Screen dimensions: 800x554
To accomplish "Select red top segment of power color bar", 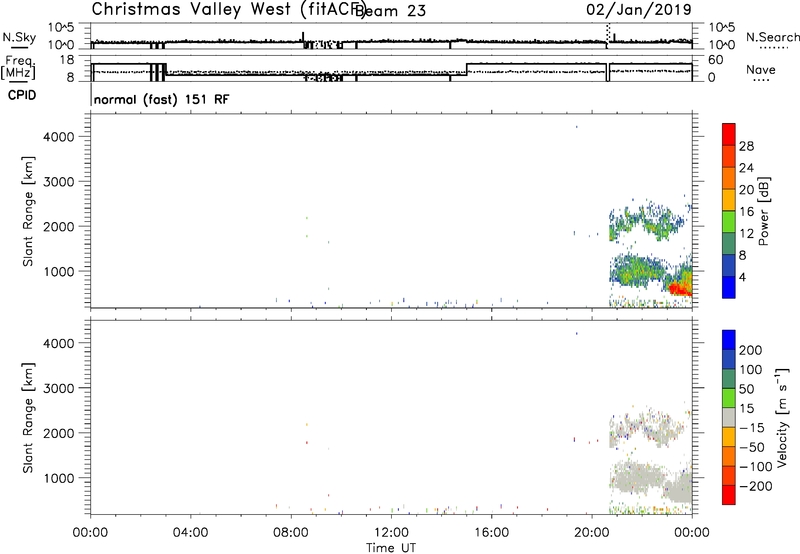I will pyautogui.click(x=729, y=134).
